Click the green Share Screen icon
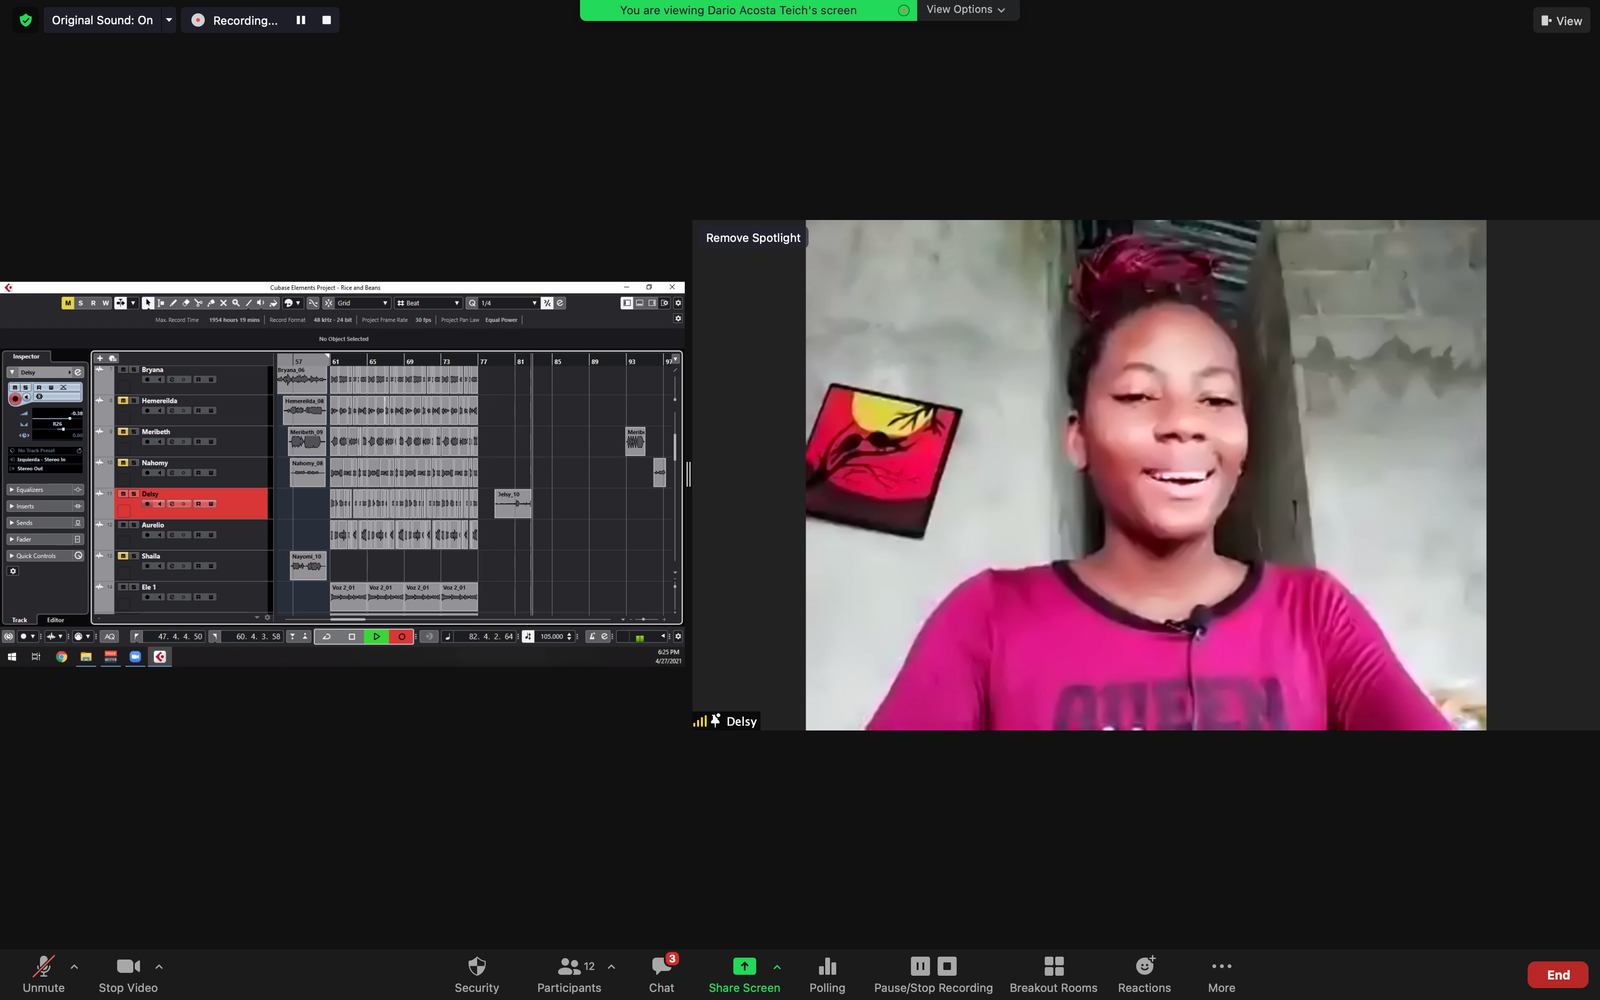 coord(744,966)
